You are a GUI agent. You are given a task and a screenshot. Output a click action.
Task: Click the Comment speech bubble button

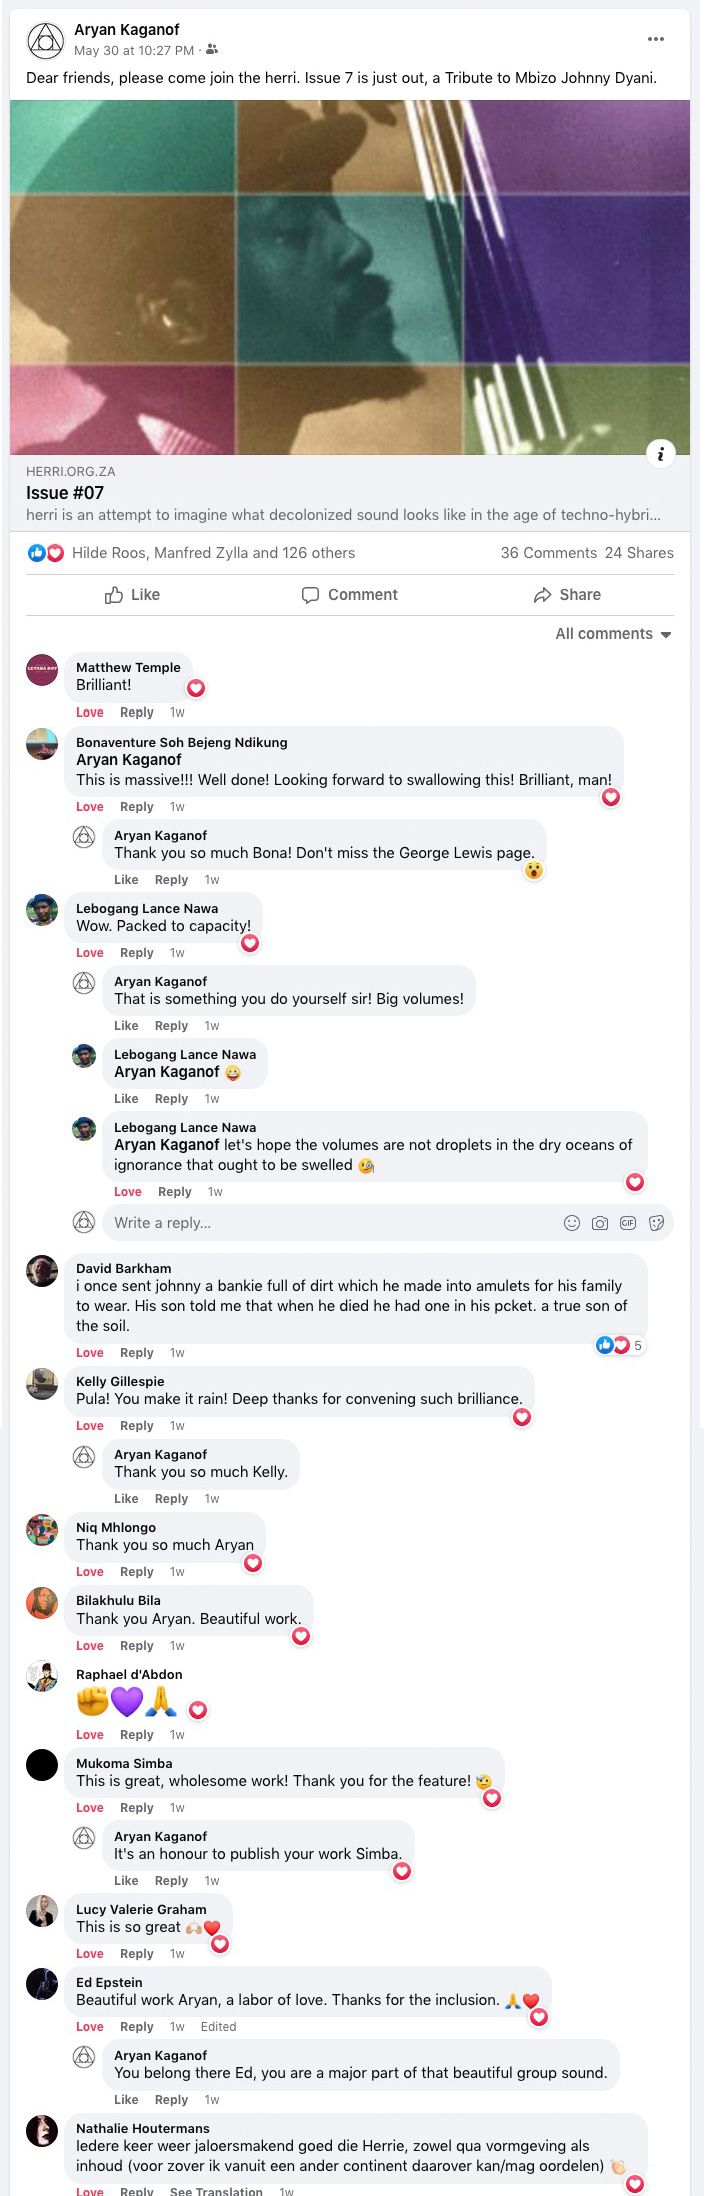350,595
